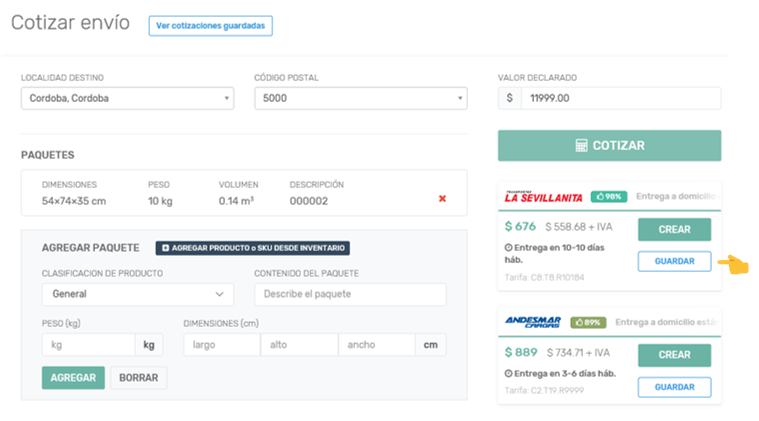Open Clasificacion de Producto General dropdown
Viewport: 759px width, 421px height.
[137, 294]
